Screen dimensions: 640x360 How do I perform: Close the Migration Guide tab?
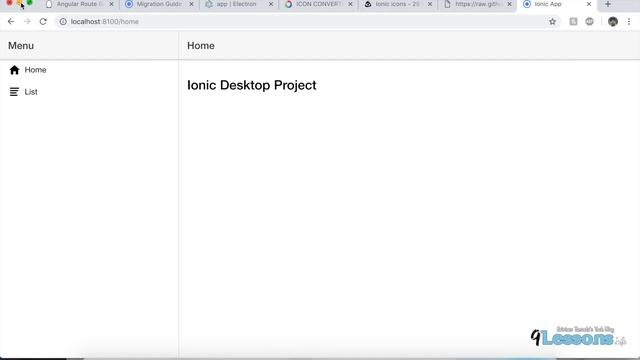pyautogui.click(x=191, y=4)
